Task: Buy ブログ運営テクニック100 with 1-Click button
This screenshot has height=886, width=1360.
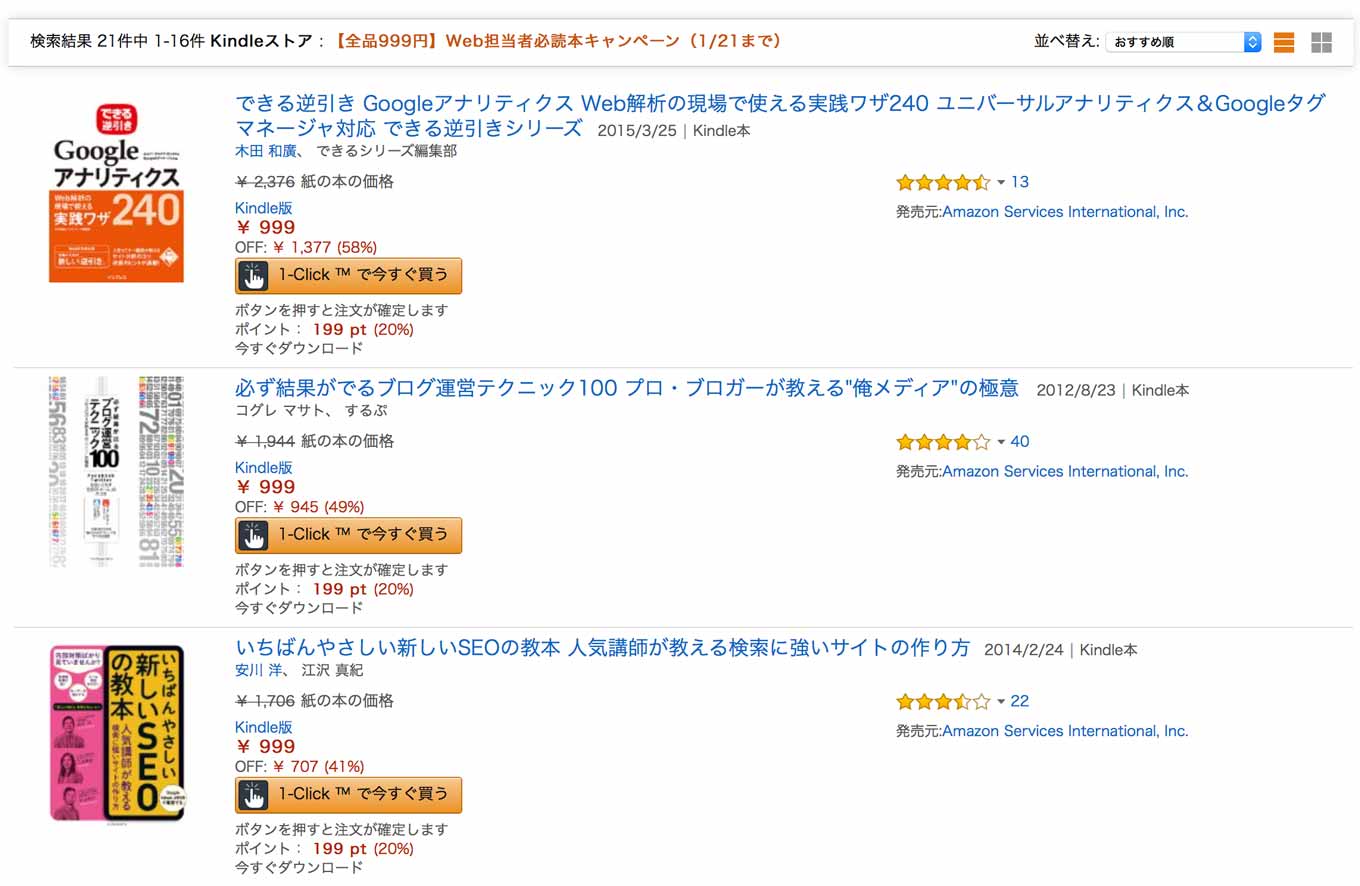Action: point(348,535)
